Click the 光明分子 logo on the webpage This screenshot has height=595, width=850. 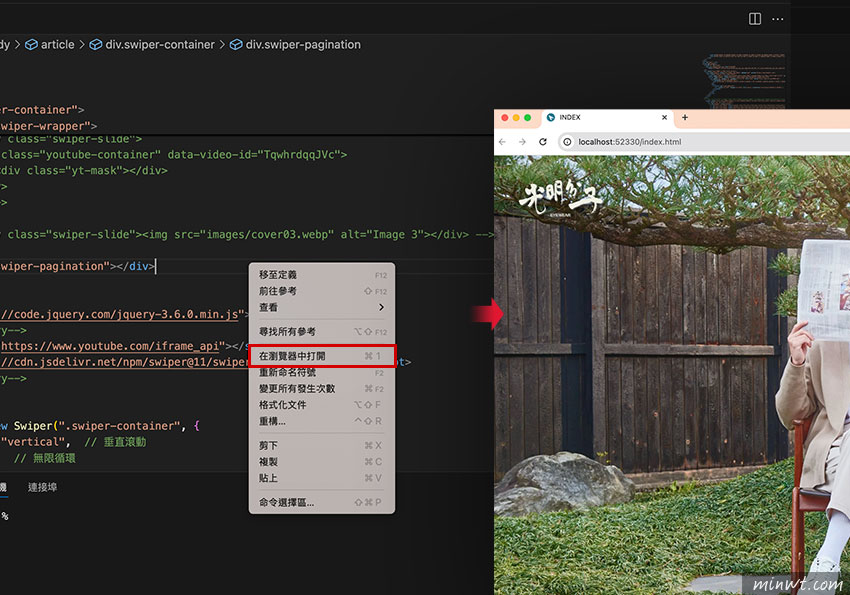pos(560,199)
